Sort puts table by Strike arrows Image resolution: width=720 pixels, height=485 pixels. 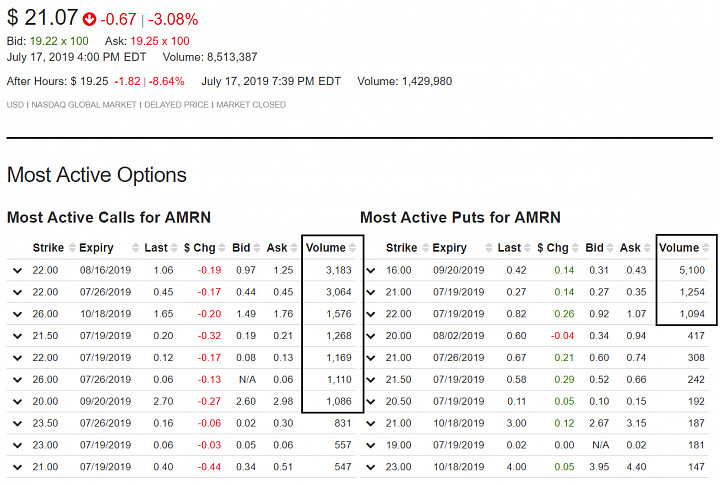pyautogui.click(x=426, y=248)
